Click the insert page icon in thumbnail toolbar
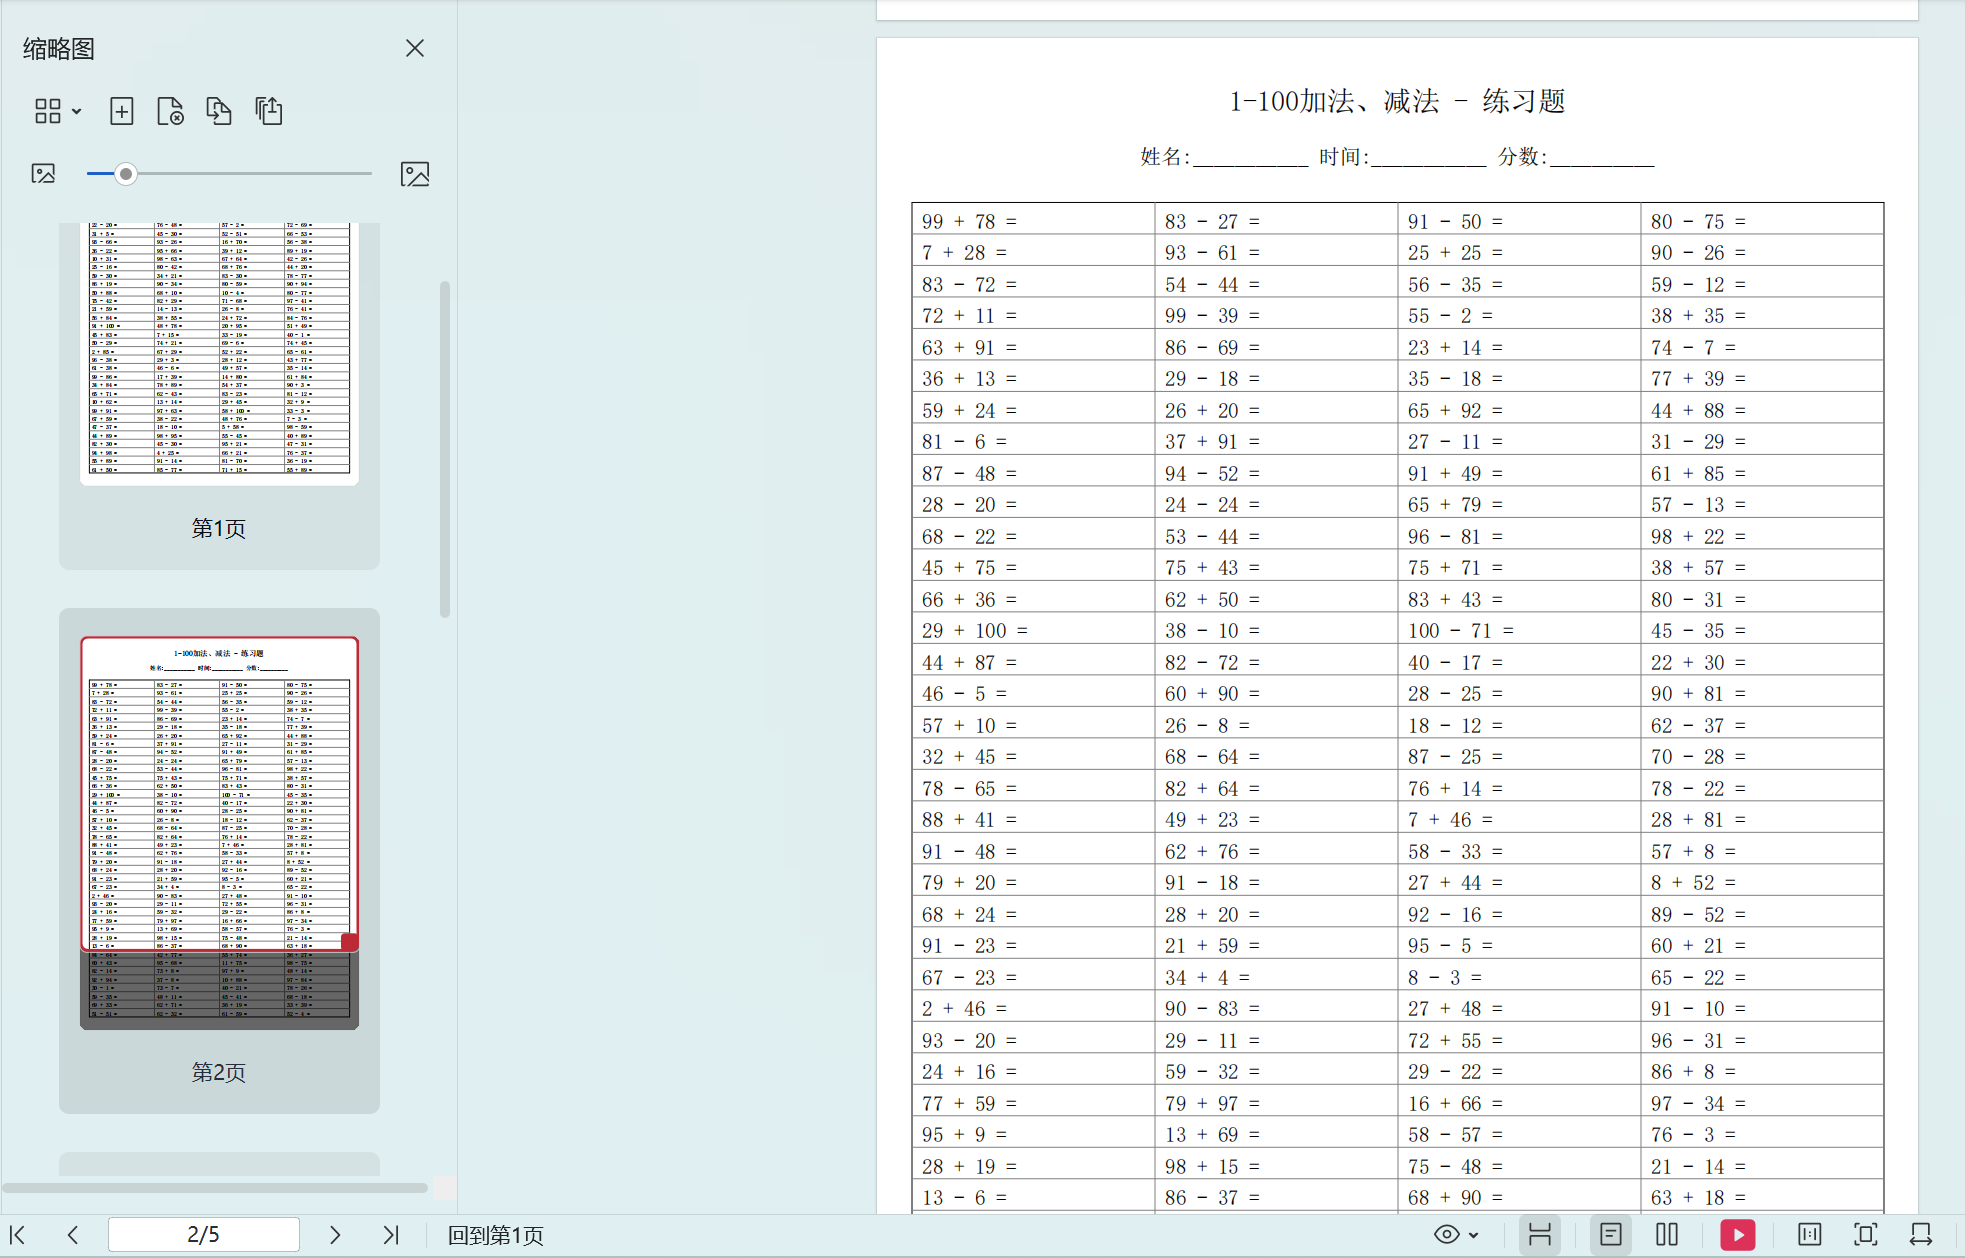1965x1258 pixels. (121, 111)
